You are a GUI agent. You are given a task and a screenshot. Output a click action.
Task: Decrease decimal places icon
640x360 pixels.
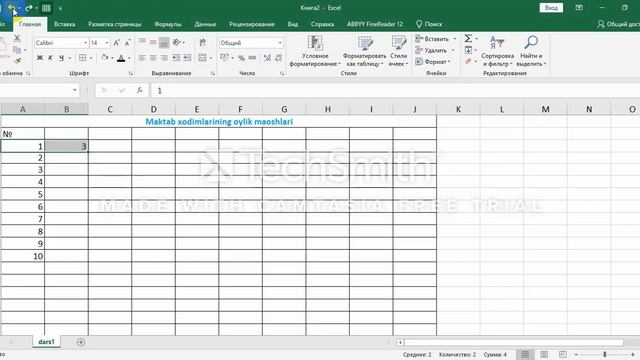[x=278, y=58]
